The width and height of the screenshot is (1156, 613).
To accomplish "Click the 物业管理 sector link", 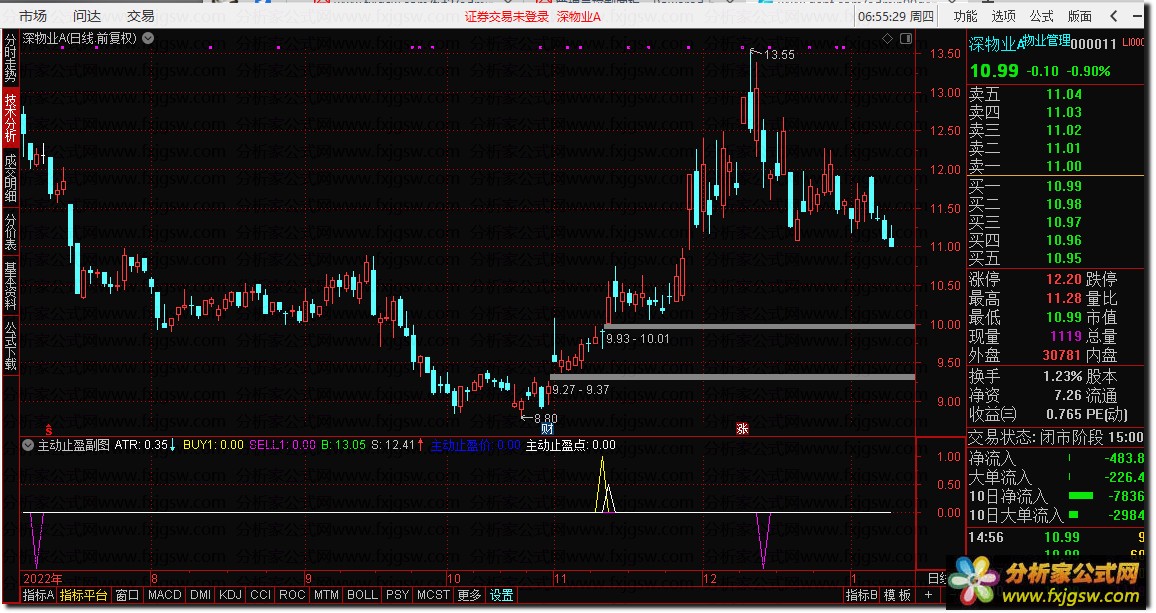I will pos(1047,41).
